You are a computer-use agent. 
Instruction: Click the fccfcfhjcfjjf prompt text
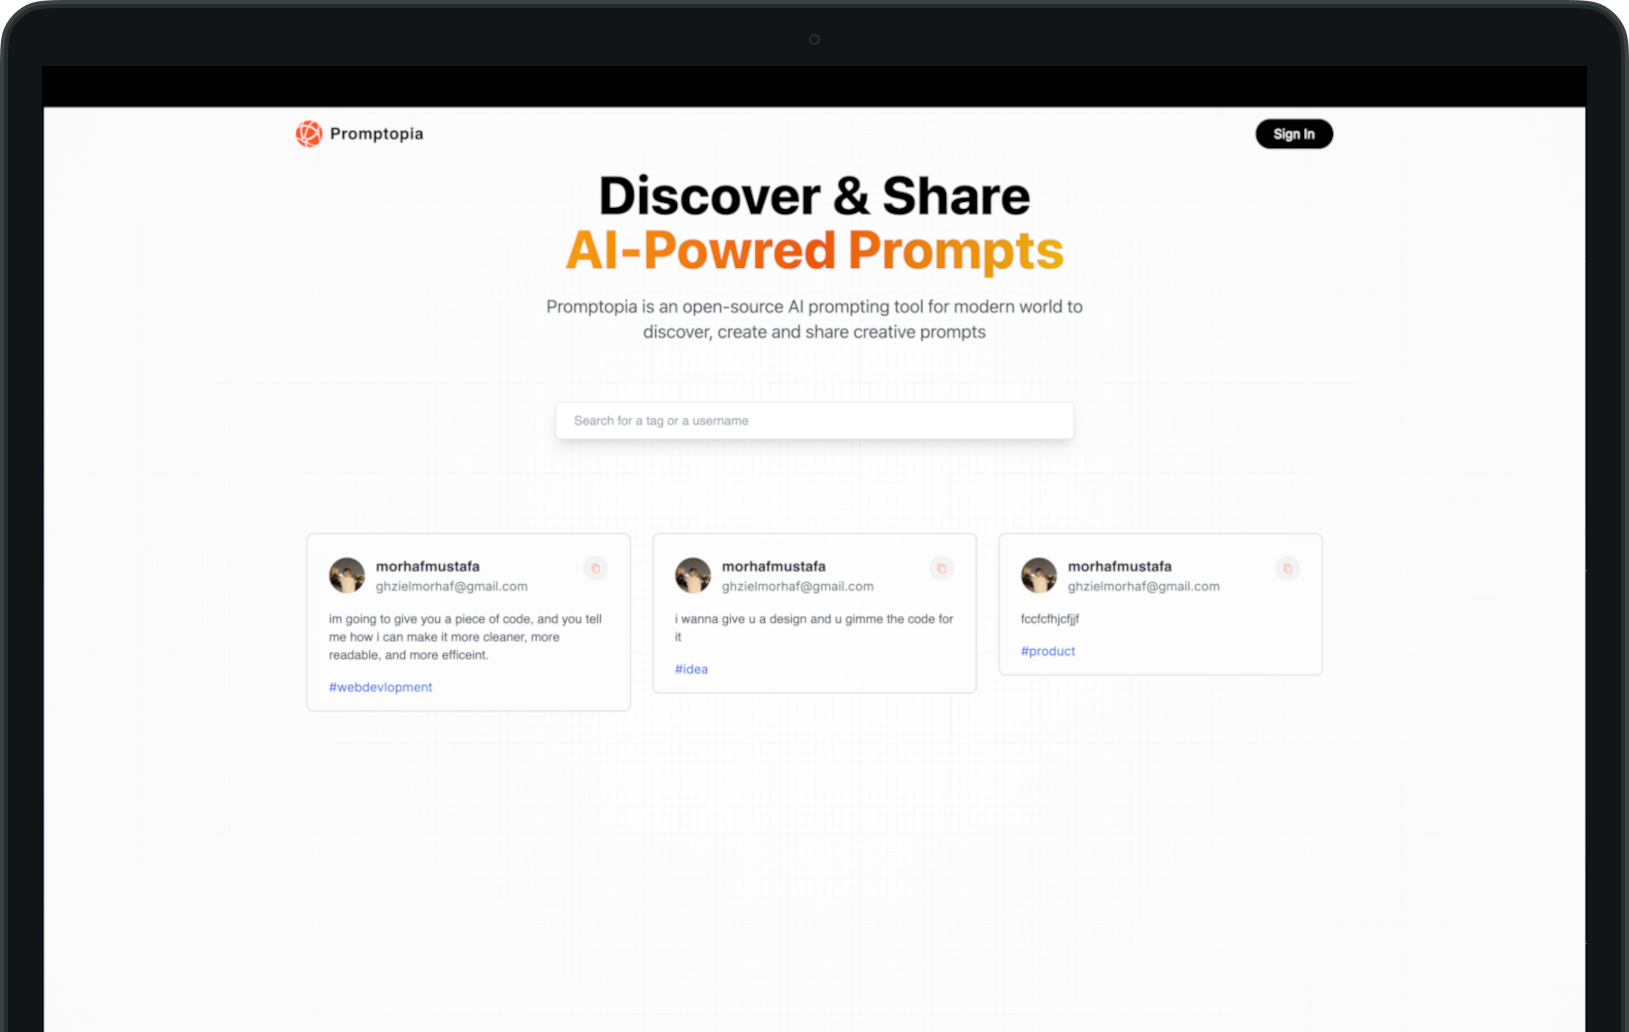tap(1050, 619)
